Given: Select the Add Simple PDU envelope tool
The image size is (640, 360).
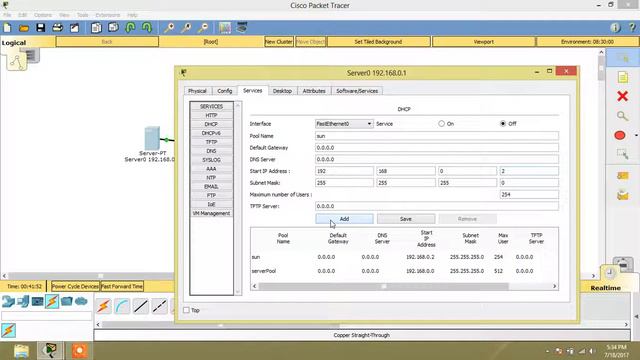Looking at the screenshot, I should [x=623, y=176].
